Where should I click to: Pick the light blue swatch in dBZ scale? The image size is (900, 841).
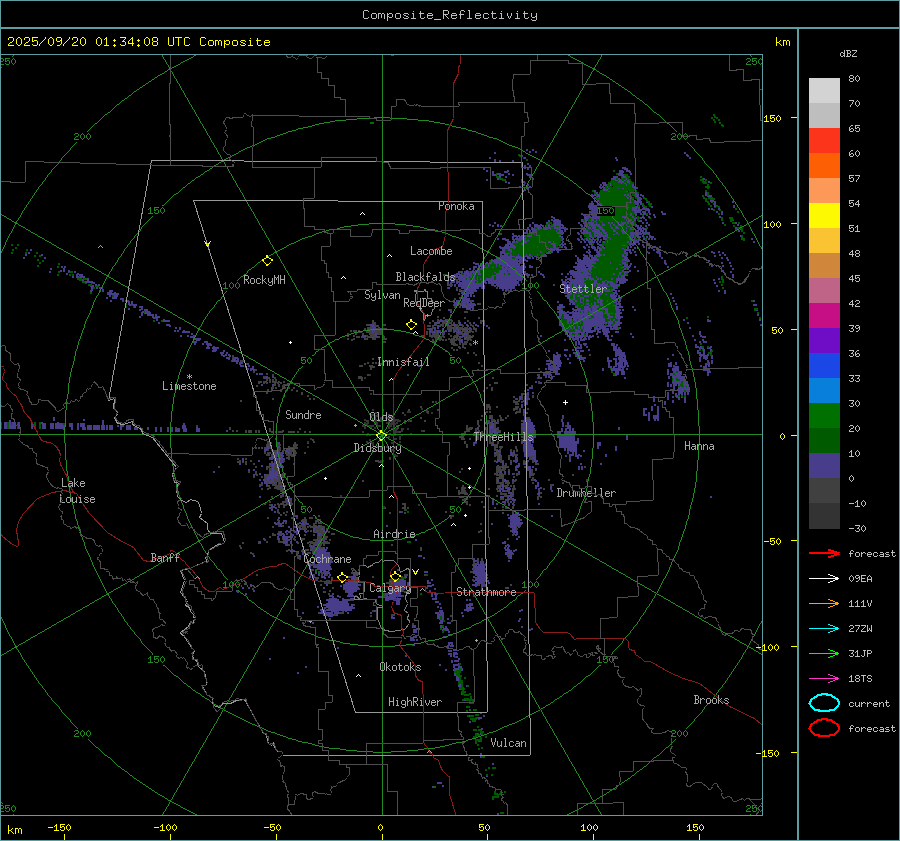coord(824,390)
